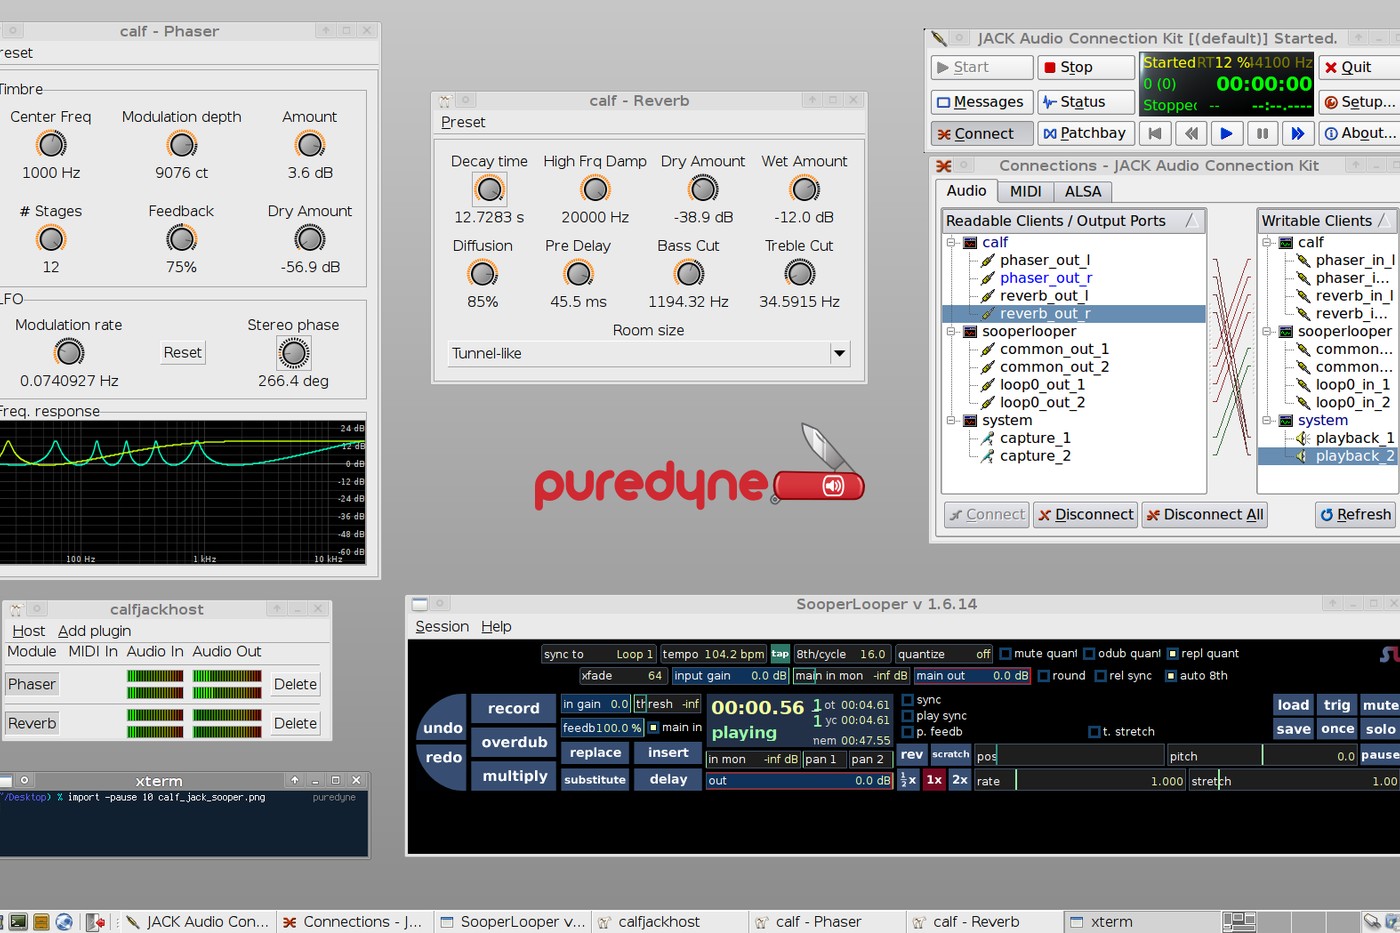
Task: Enable play sync in SooperLooper
Action: (x=907, y=716)
